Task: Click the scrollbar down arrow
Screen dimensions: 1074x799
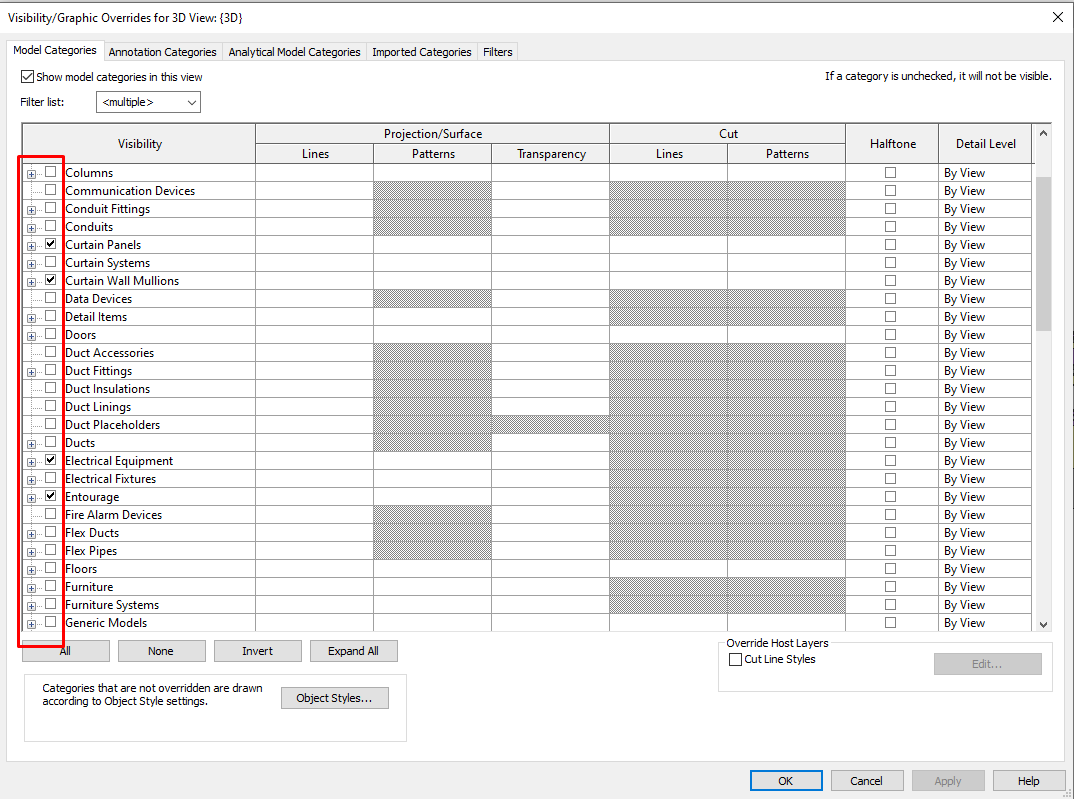Action: tap(1043, 624)
